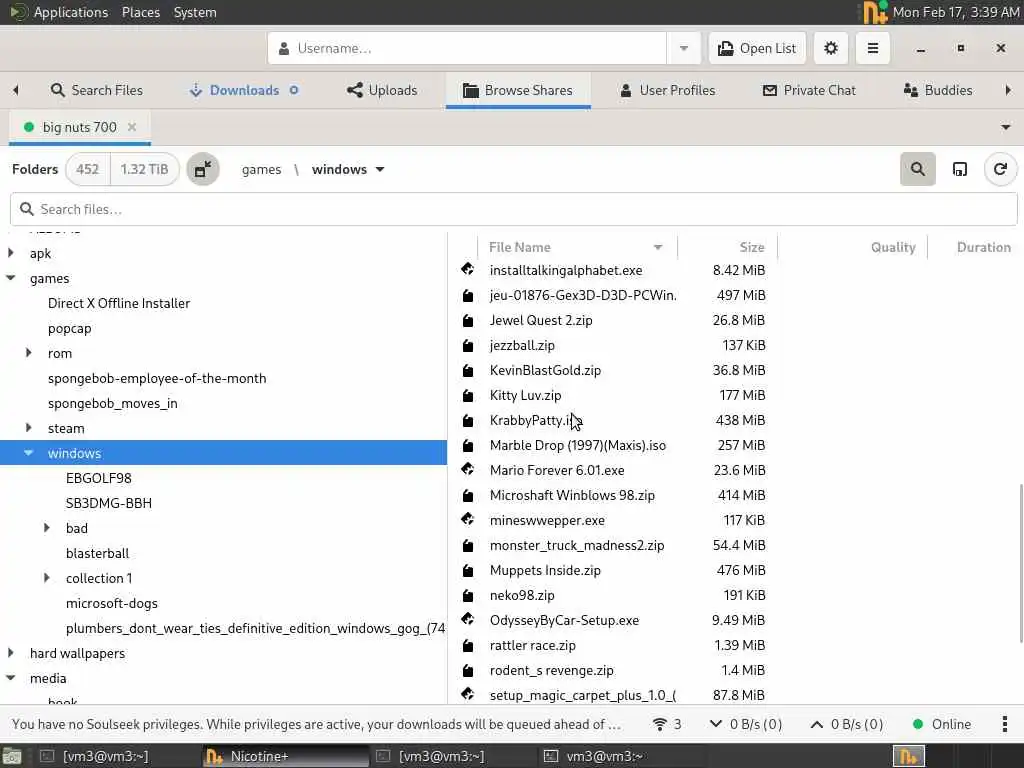The image size is (1024, 768).
Task: Click the mineswwepper.exe file icon
Action: pyautogui.click(x=468, y=519)
